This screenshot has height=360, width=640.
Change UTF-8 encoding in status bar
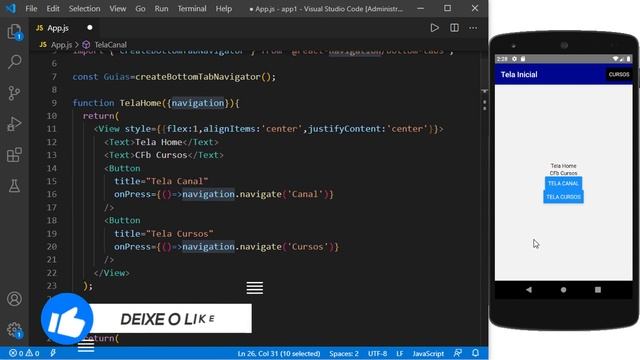pyautogui.click(x=378, y=353)
